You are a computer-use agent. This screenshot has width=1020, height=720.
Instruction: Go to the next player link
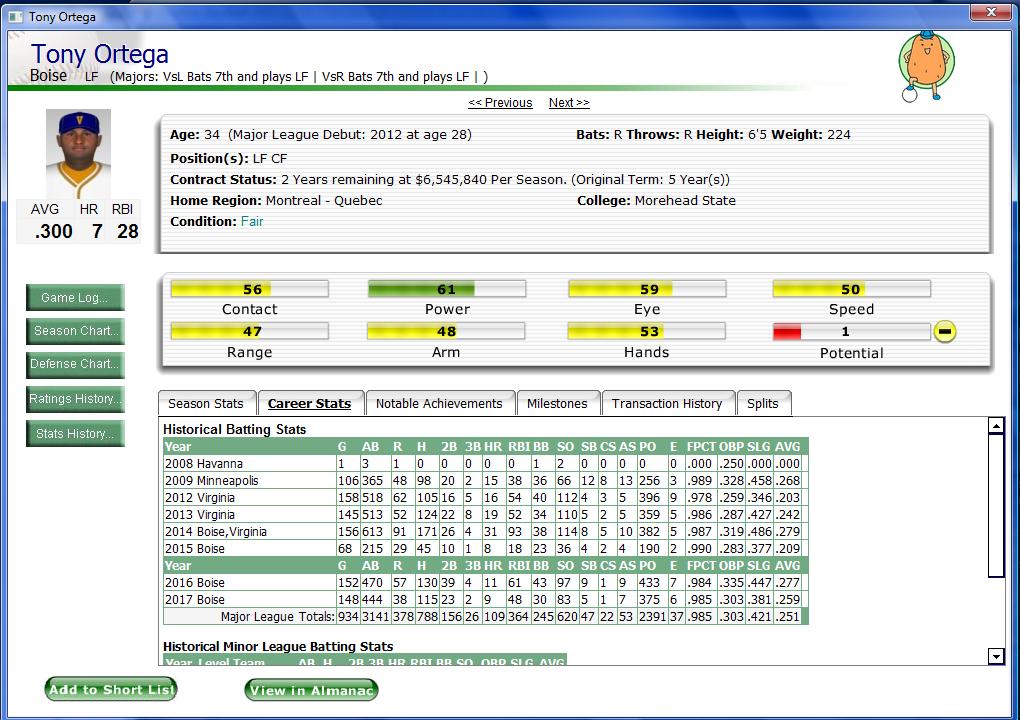click(568, 103)
